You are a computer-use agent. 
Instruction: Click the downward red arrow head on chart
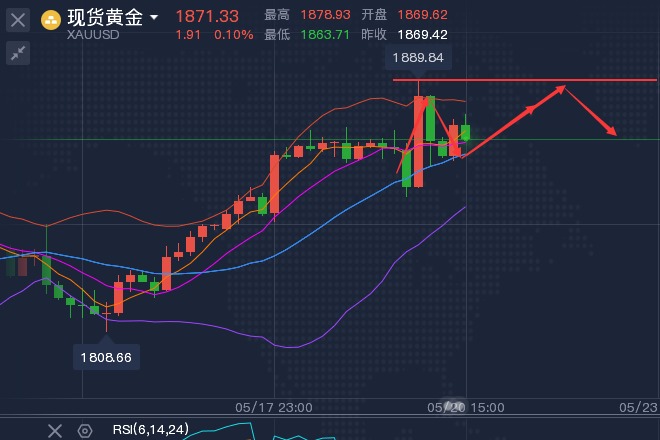coord(612,132)
